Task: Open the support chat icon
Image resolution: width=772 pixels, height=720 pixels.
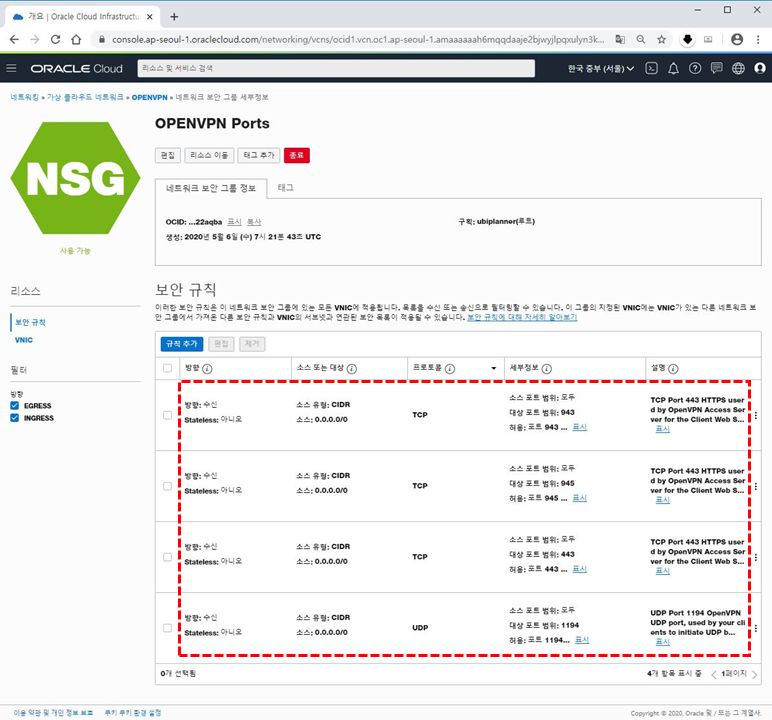Action: (x=716, y=68)
